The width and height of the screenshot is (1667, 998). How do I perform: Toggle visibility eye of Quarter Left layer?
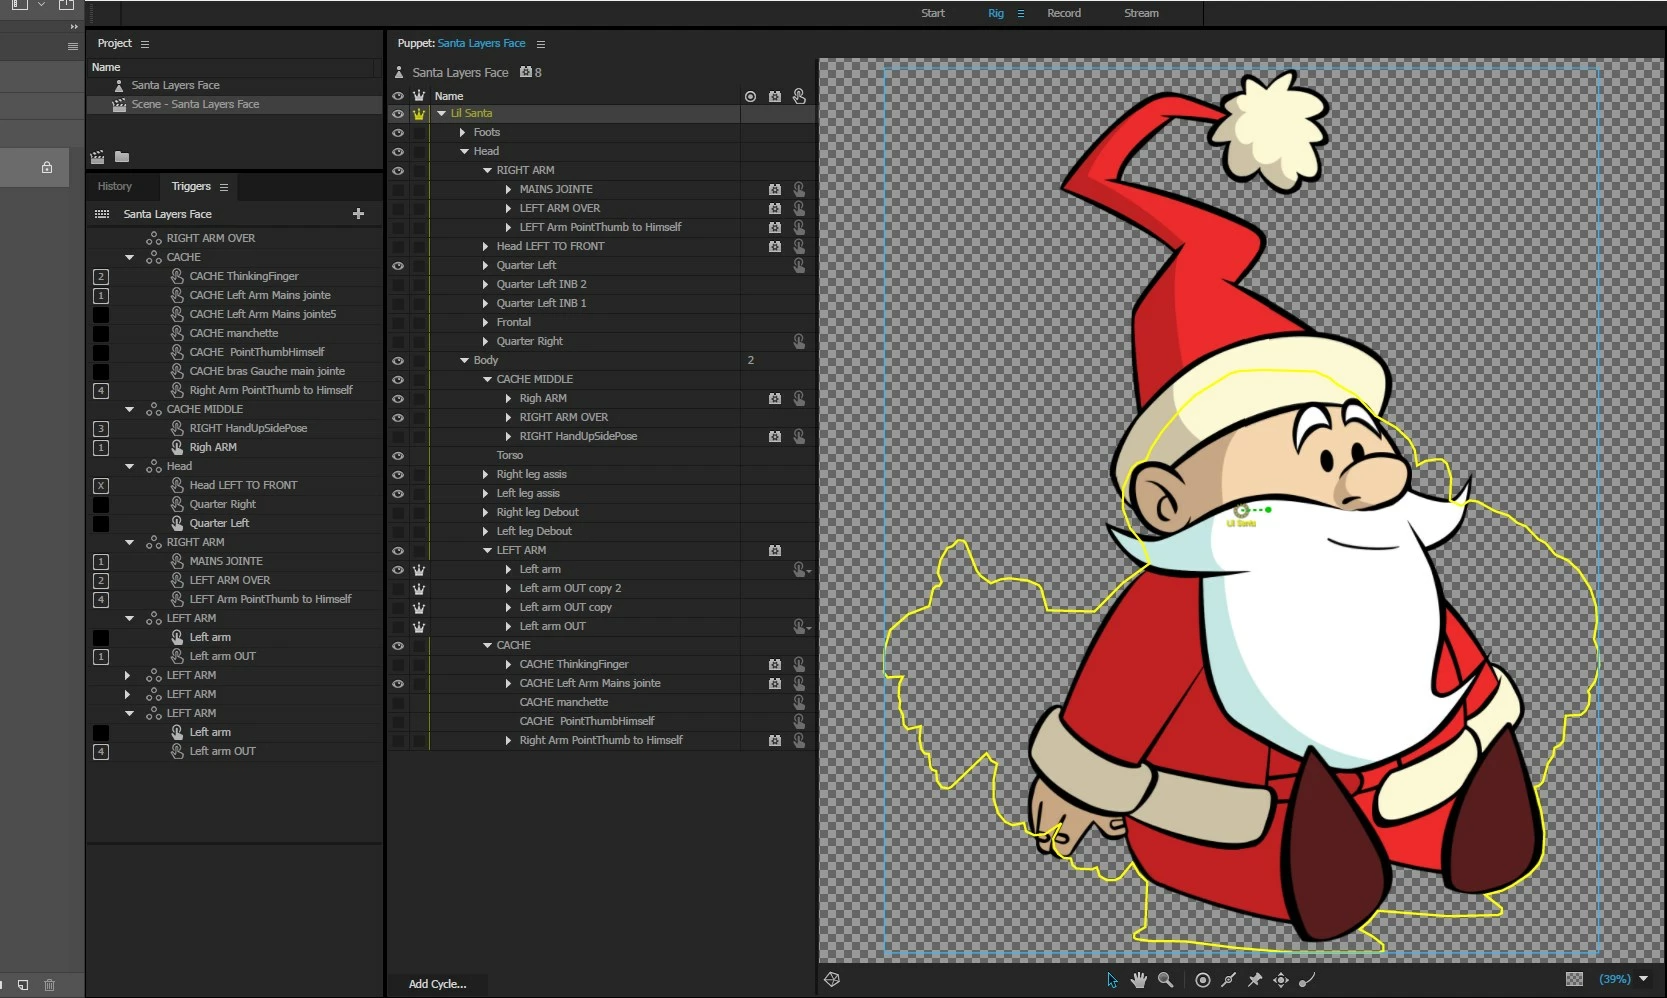pos(398,266)
